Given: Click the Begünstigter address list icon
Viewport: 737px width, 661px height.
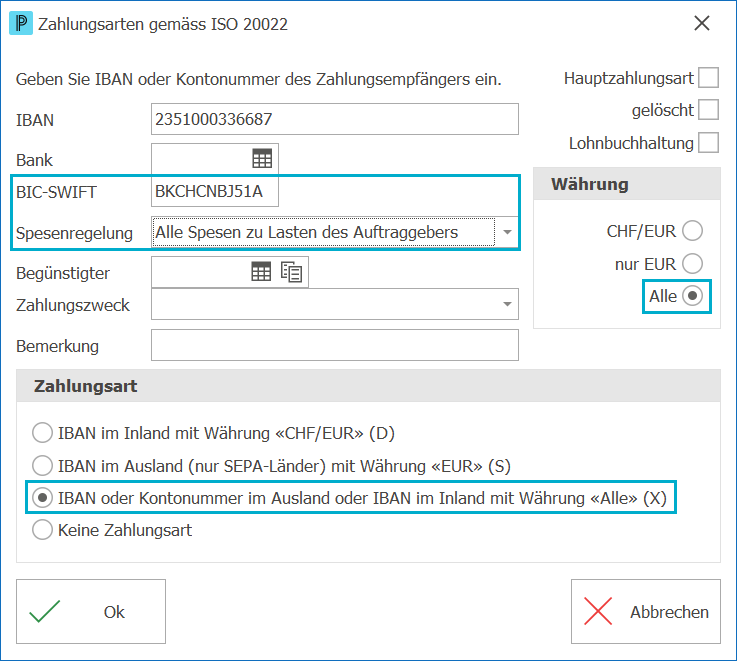Looking at the screenshot, I should click(291, 272).
